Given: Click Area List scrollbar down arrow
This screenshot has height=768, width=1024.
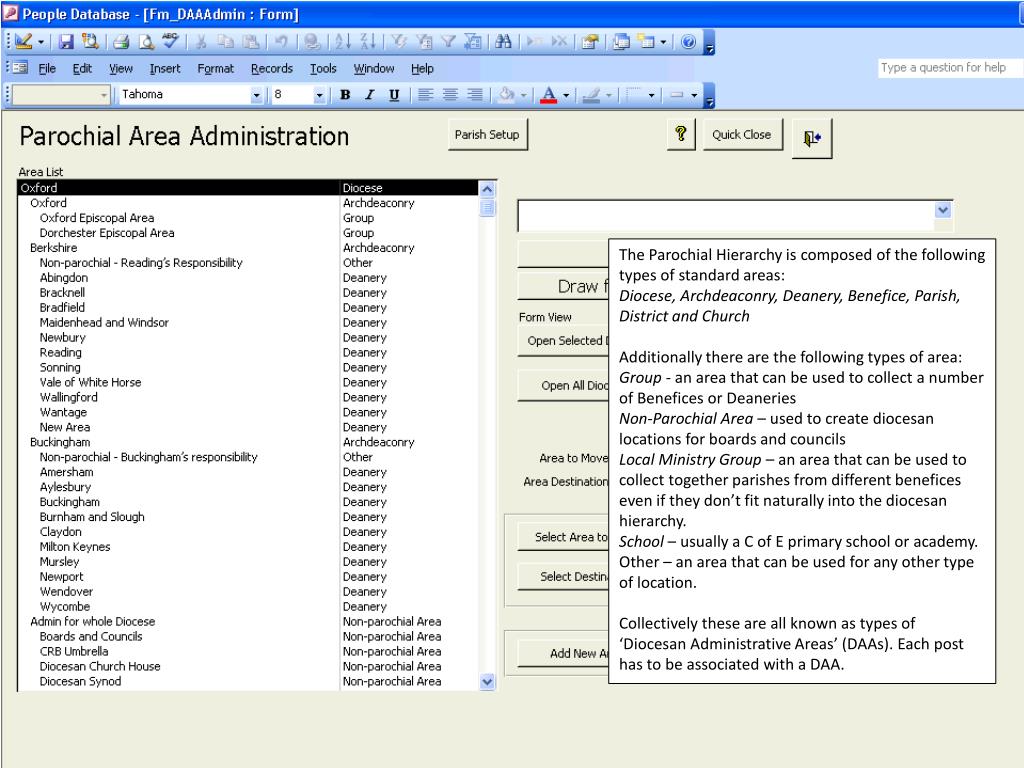Looking at the screenshot, I should click(487, 682).
